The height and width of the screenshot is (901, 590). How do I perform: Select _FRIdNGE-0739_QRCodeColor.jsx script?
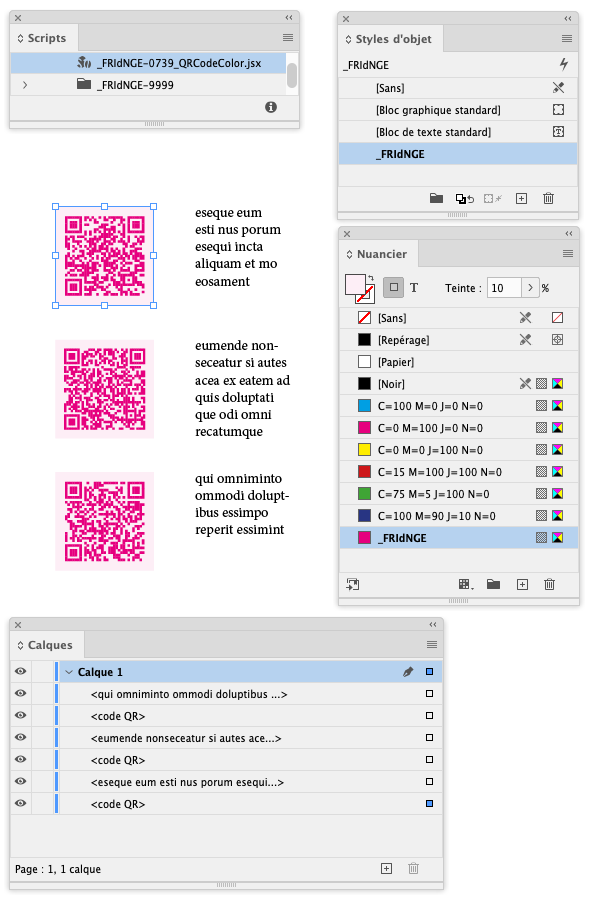(148, 63)
